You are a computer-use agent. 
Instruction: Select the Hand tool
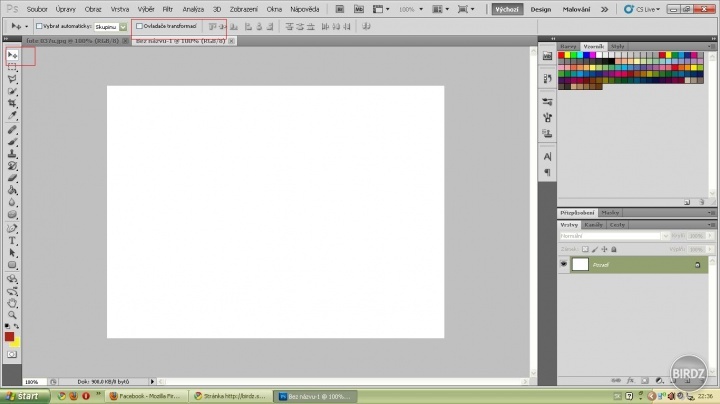pyautogui.click(x=12, y=303)
